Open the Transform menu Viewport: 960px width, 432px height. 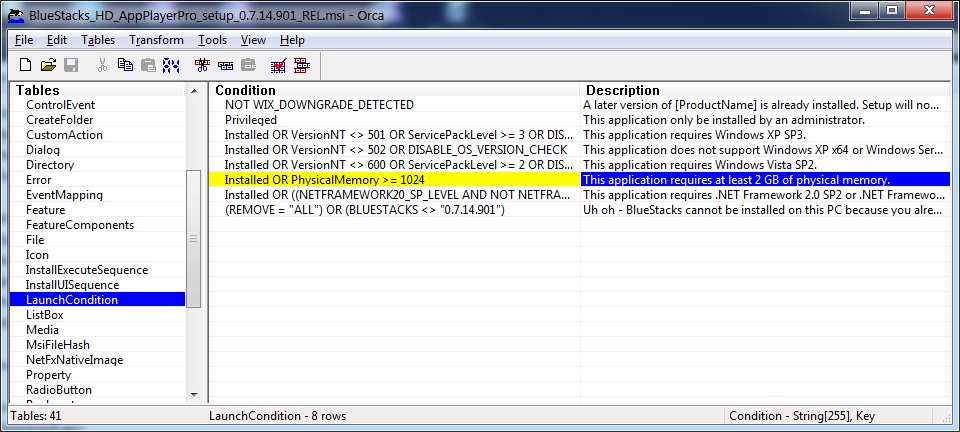tap(156, 40)
